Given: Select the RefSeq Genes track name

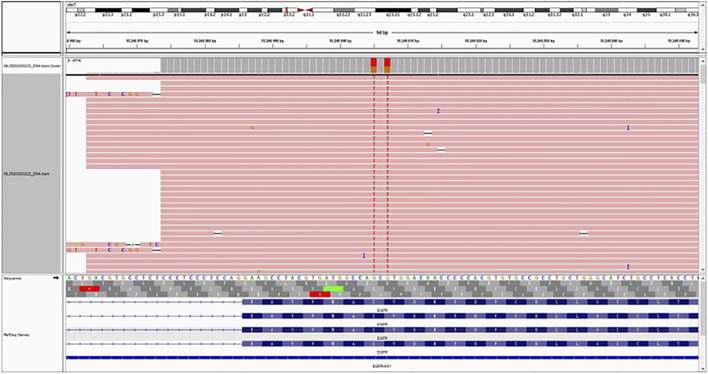Looking at the screenshot, I should (16, 335).
